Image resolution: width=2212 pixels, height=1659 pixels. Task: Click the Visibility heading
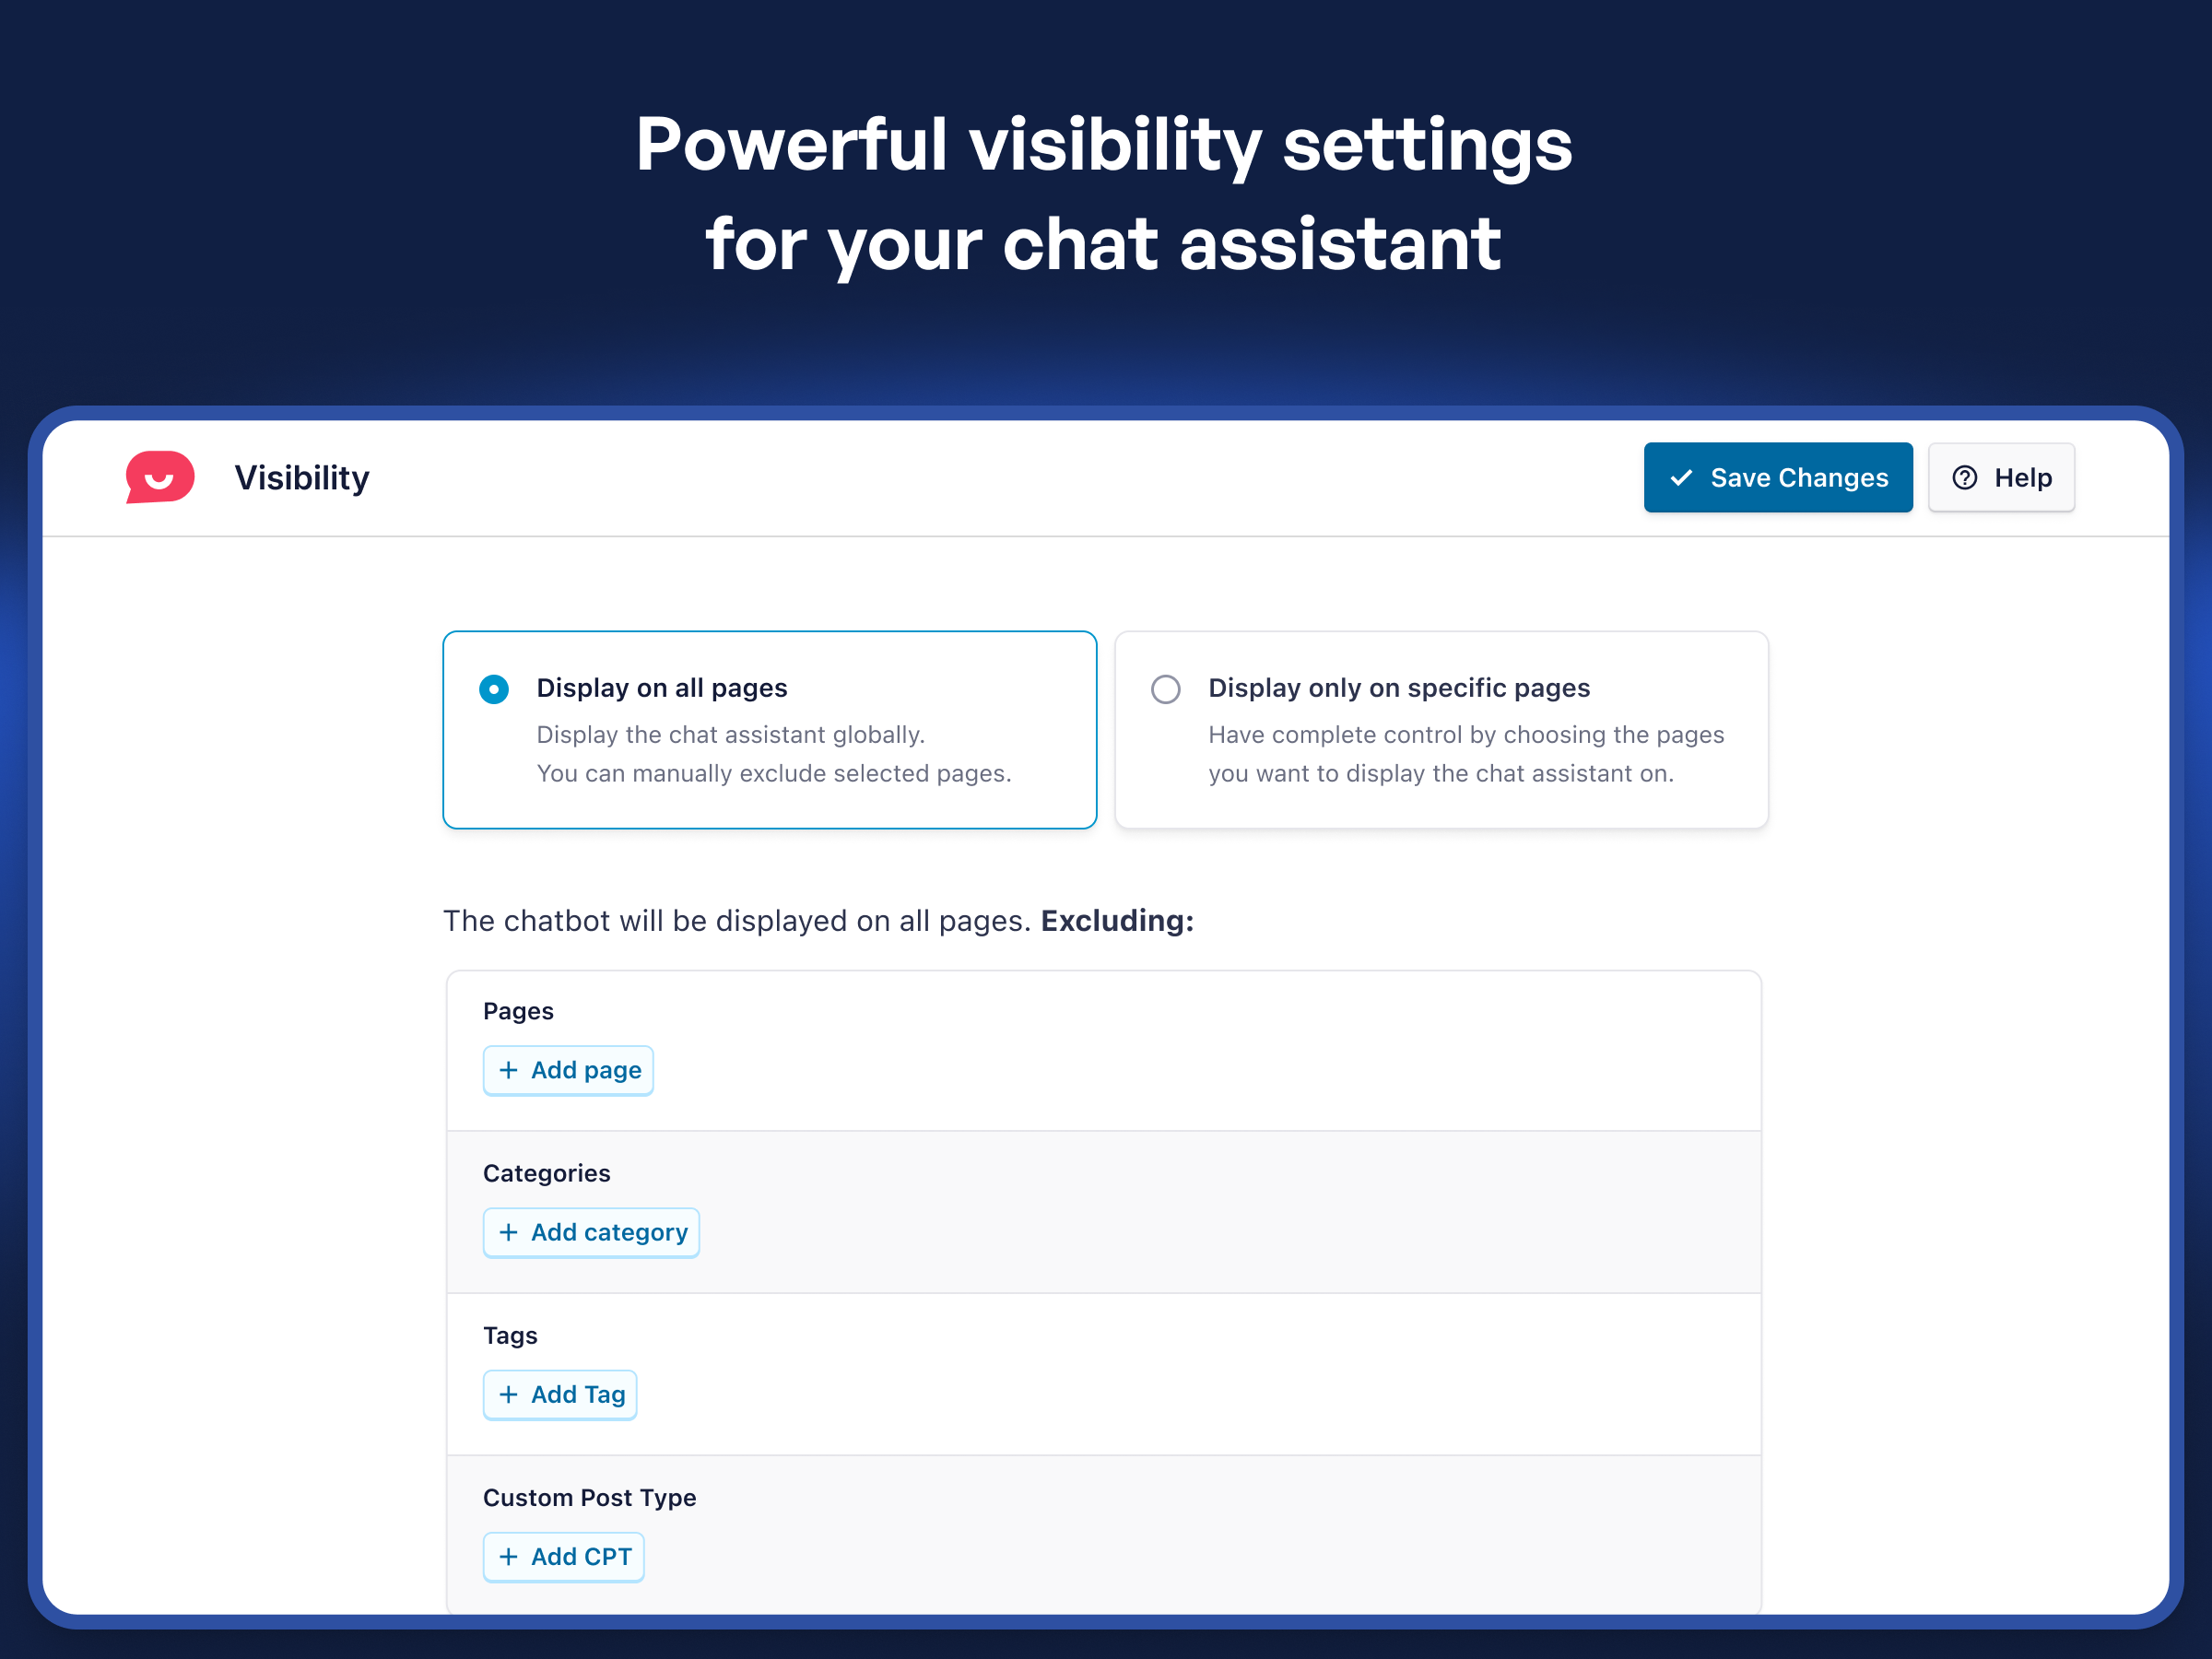[301, 477]
